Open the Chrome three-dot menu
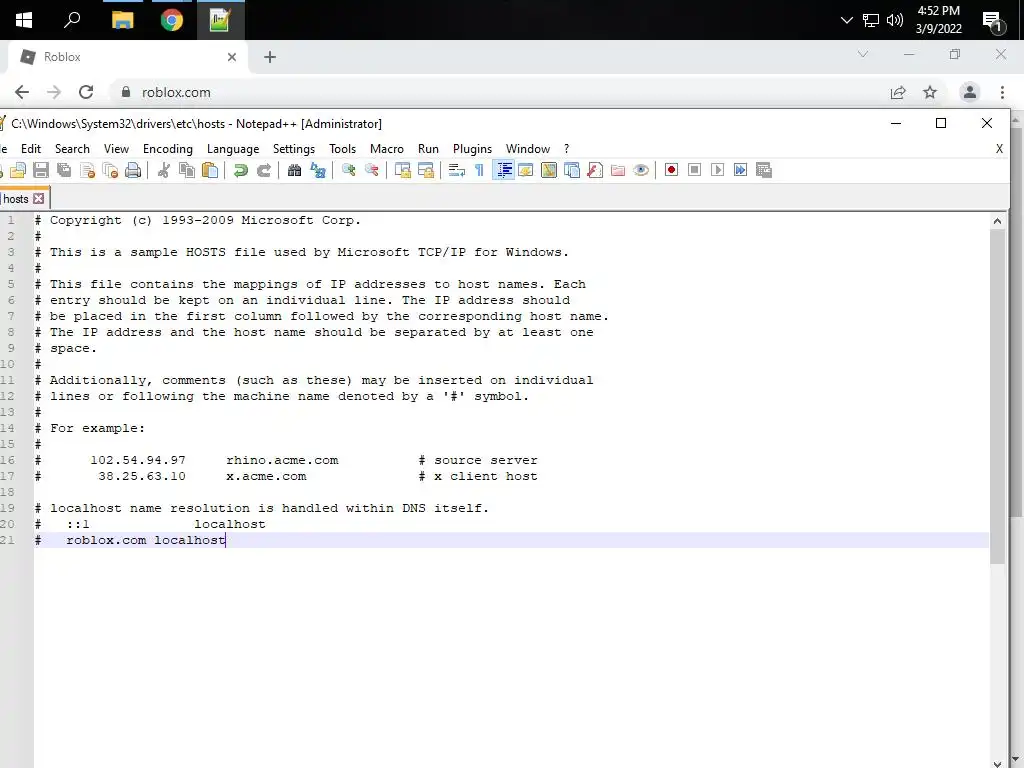Viewport: 1024px width, 768px height. pyautogui.click(x=1002, y=92)
